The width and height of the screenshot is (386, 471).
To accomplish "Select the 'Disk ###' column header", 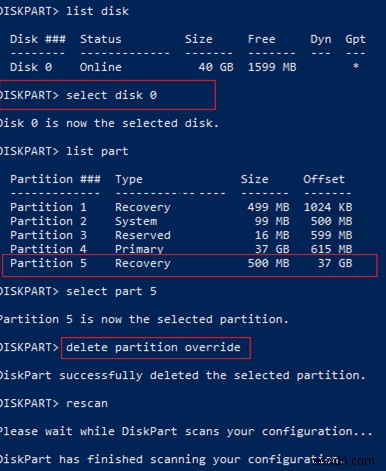I will coord(38,39).
